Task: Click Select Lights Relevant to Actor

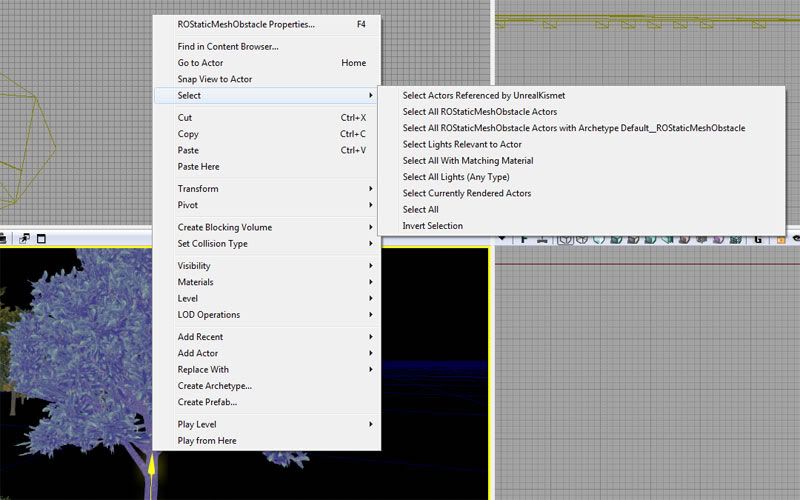Action: (462, 145)
